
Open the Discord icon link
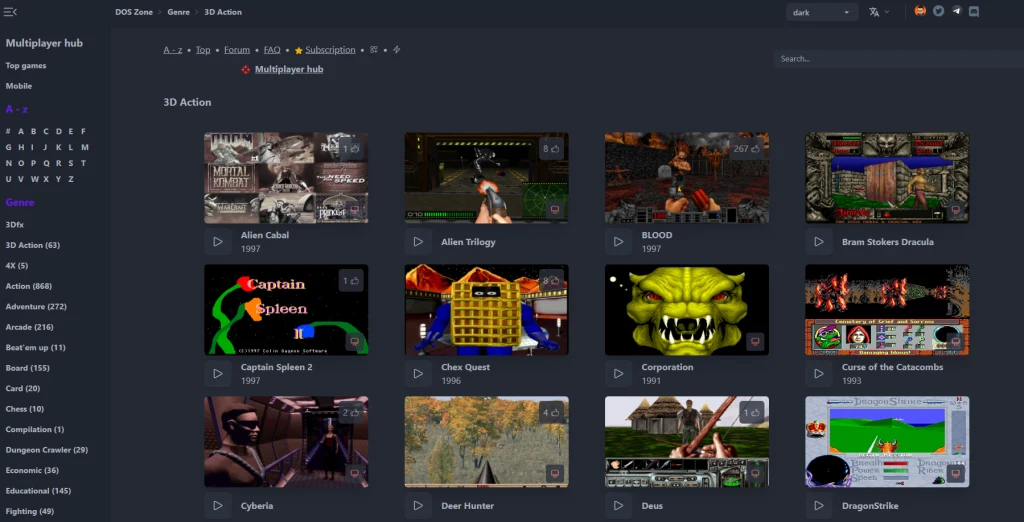pyautogui.click(x=974, y=11)
